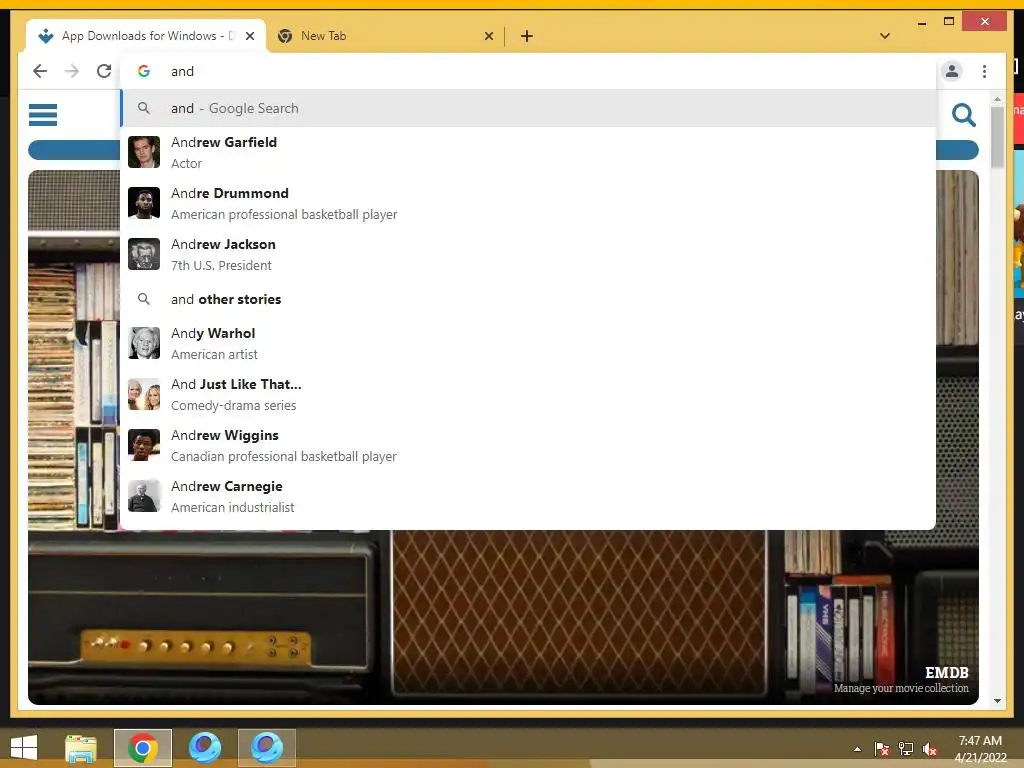Click the Chrome taskbar icon
This screenshot has width=1024, height=768.
tap(143, 748)
